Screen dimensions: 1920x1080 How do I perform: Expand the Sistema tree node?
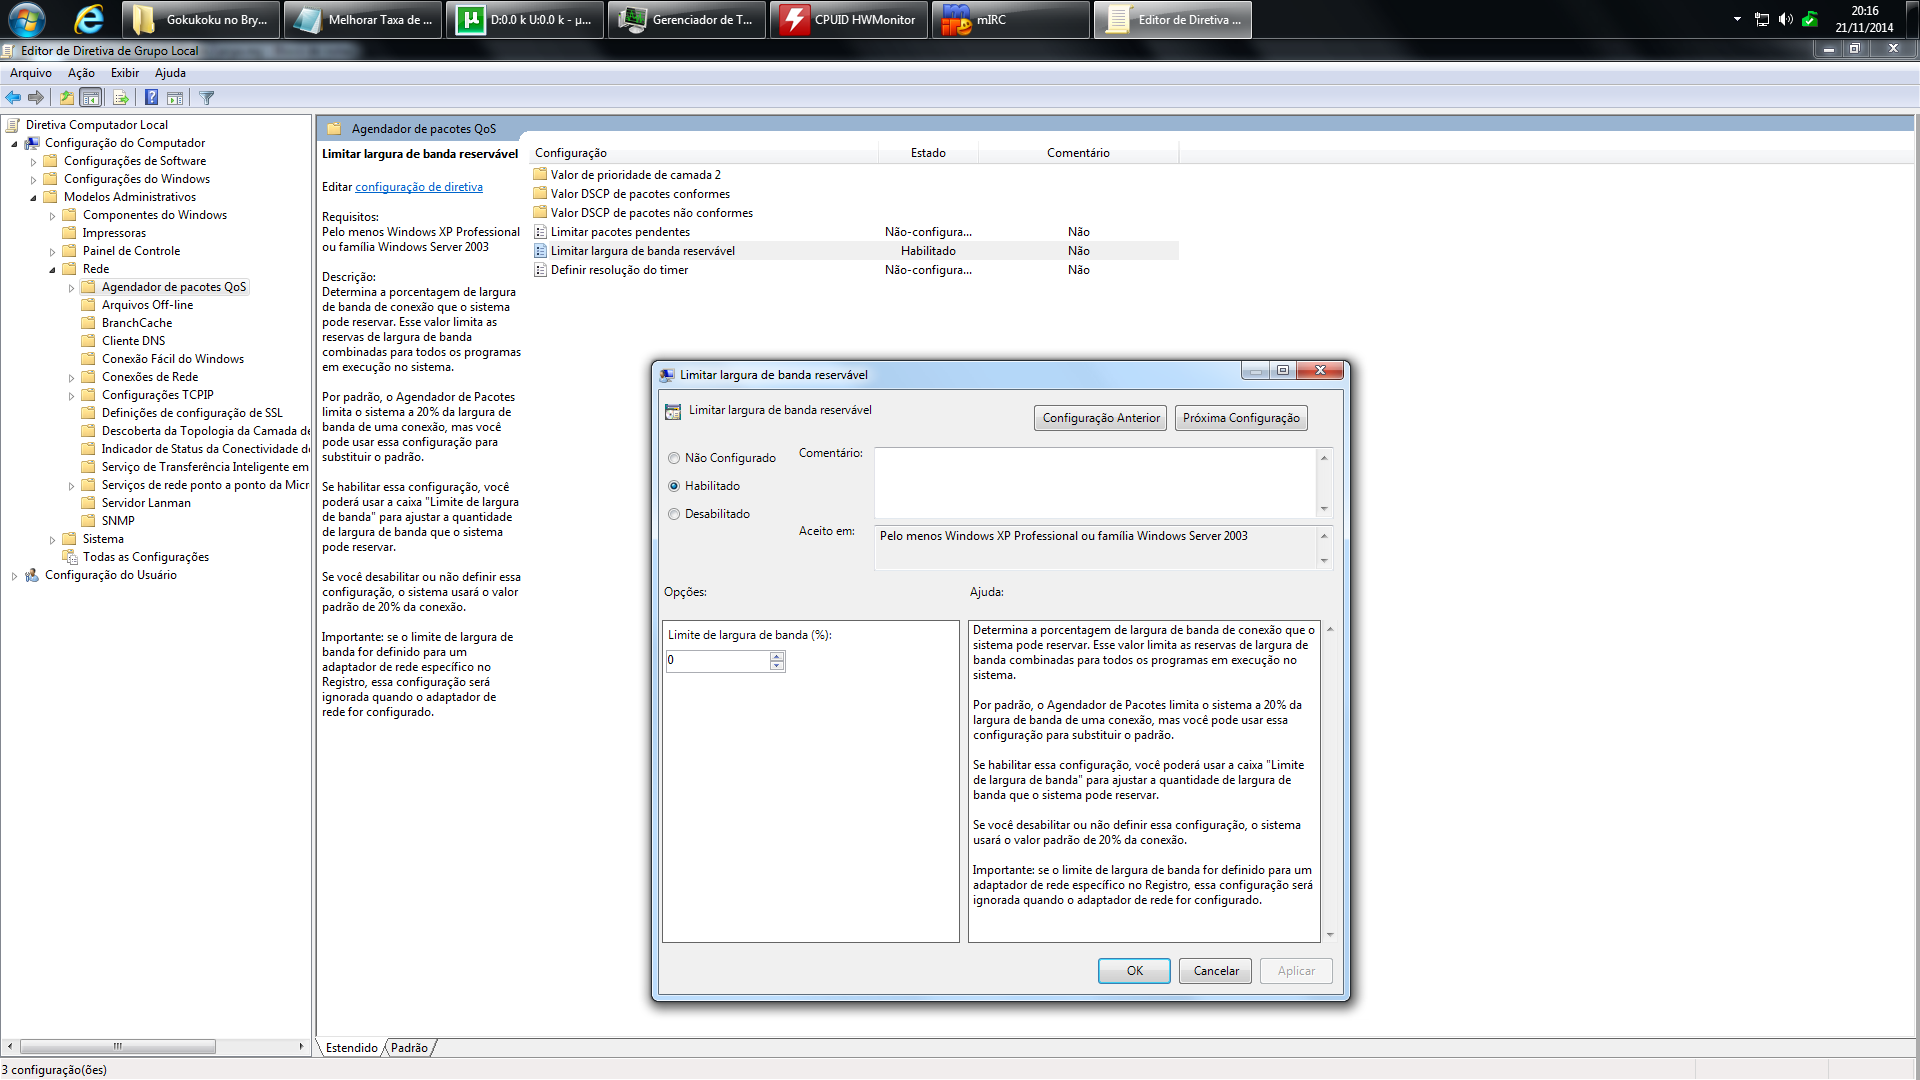(52, 540)
